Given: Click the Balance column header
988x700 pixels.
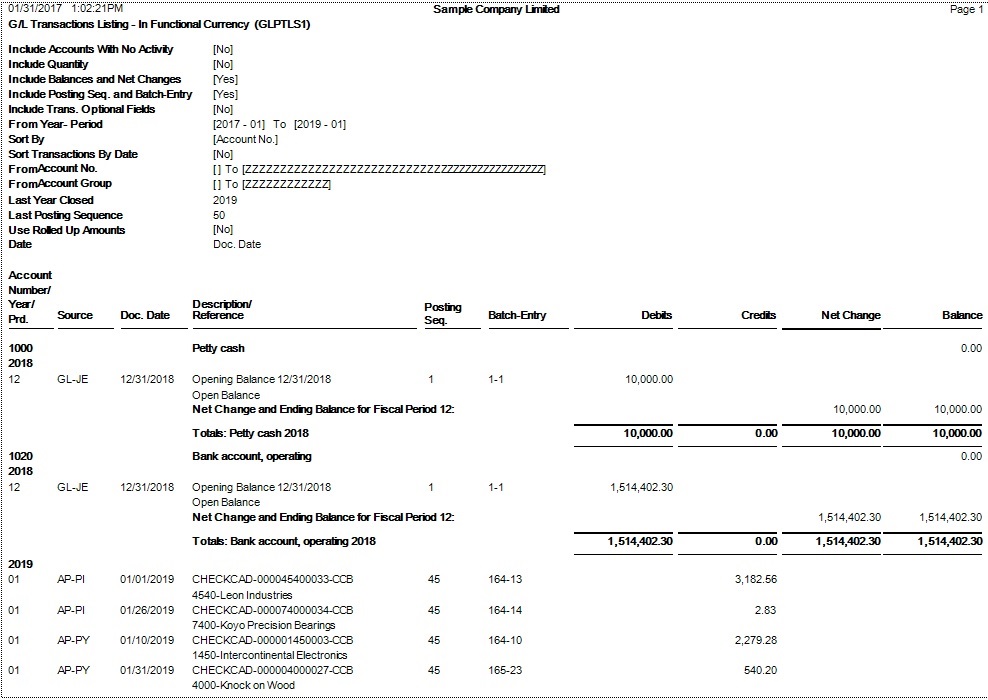Looking at the screenshot, I should coord(962,315).
